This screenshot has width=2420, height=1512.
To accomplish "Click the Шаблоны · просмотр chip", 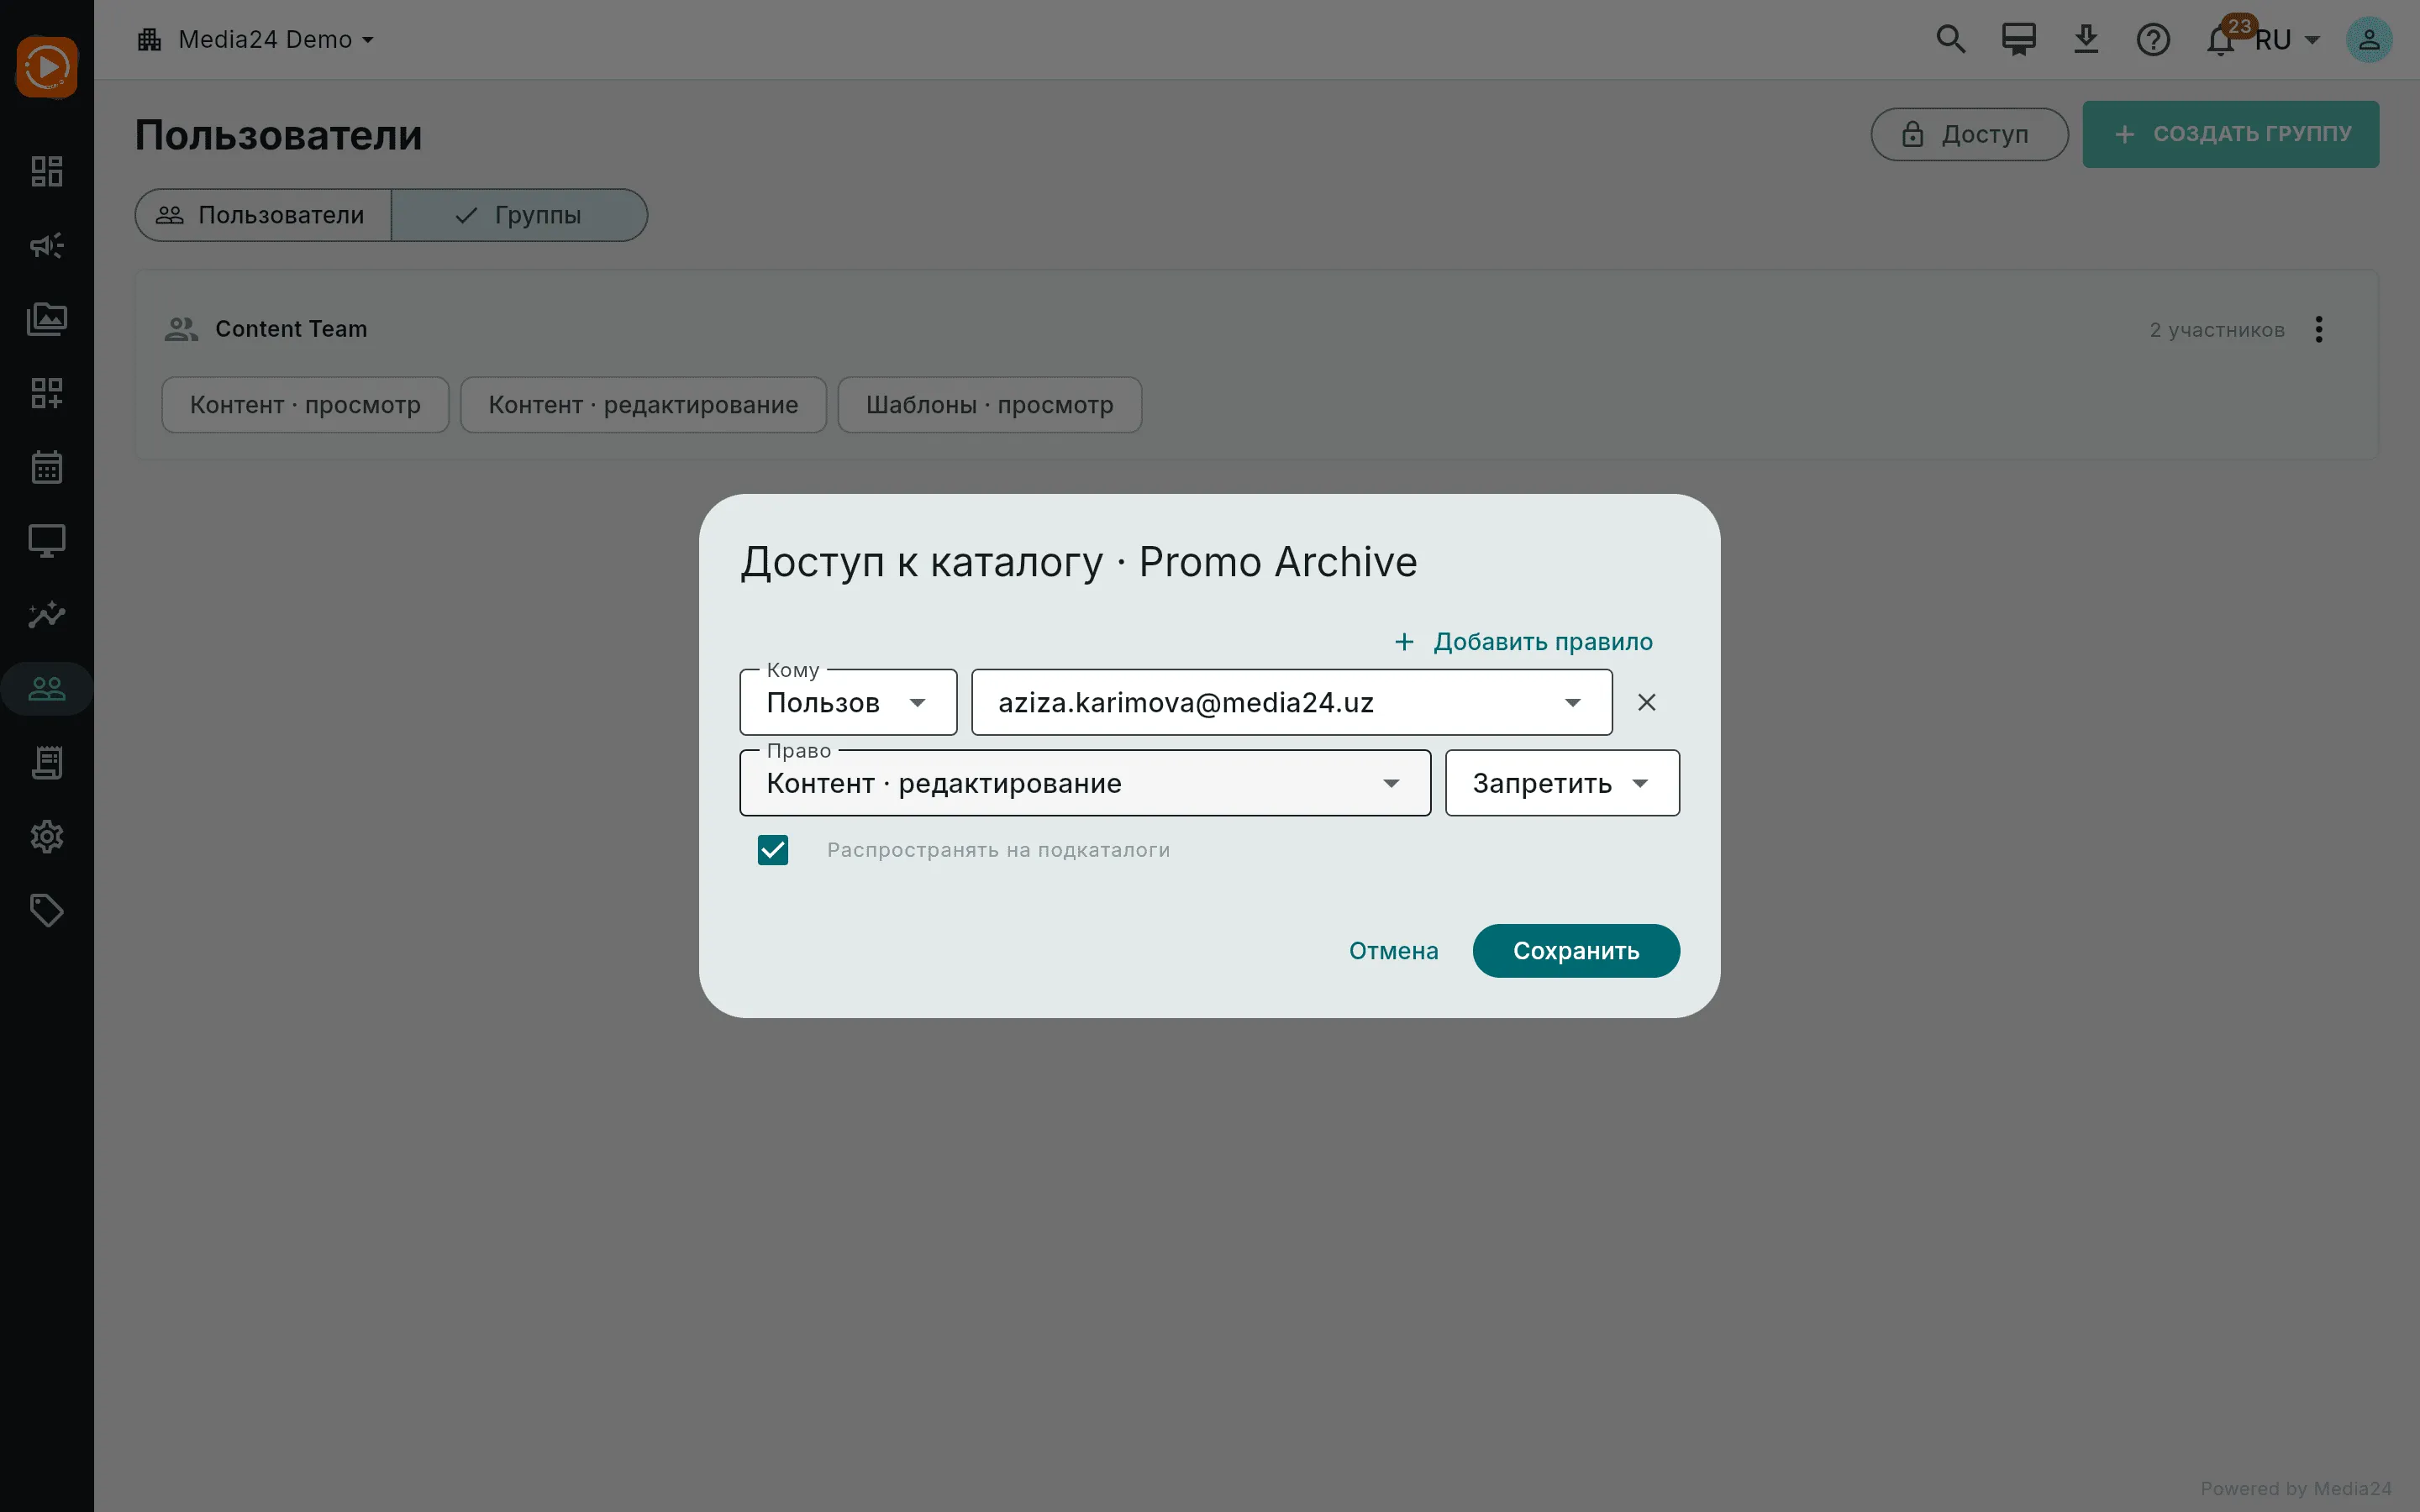I will [989, 405].
